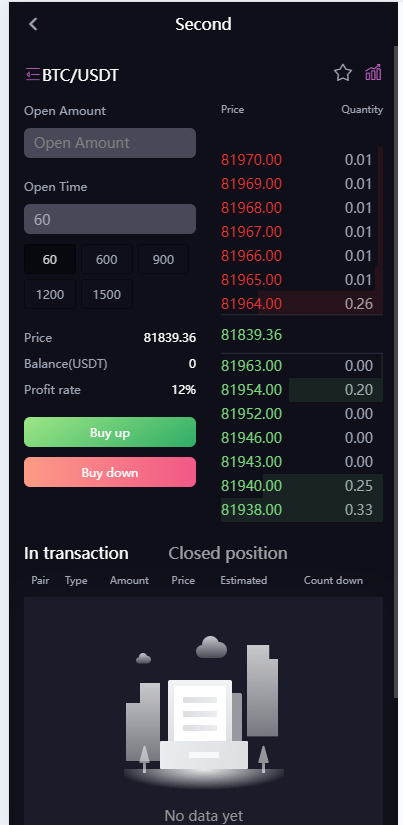
Task: Select the 81964.00 sell order row
Action: pyautogui.click(x=302, y=304)
